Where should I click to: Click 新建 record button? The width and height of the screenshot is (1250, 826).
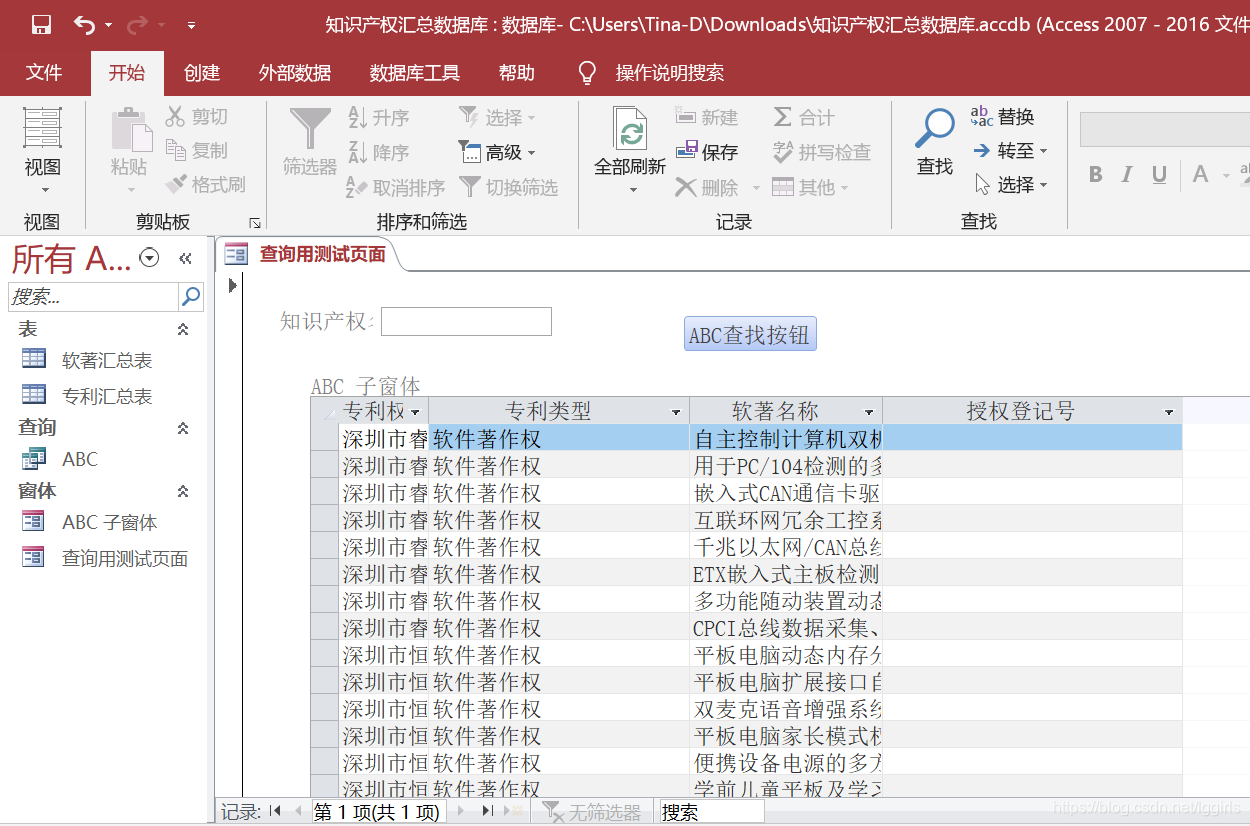(706, 117)
